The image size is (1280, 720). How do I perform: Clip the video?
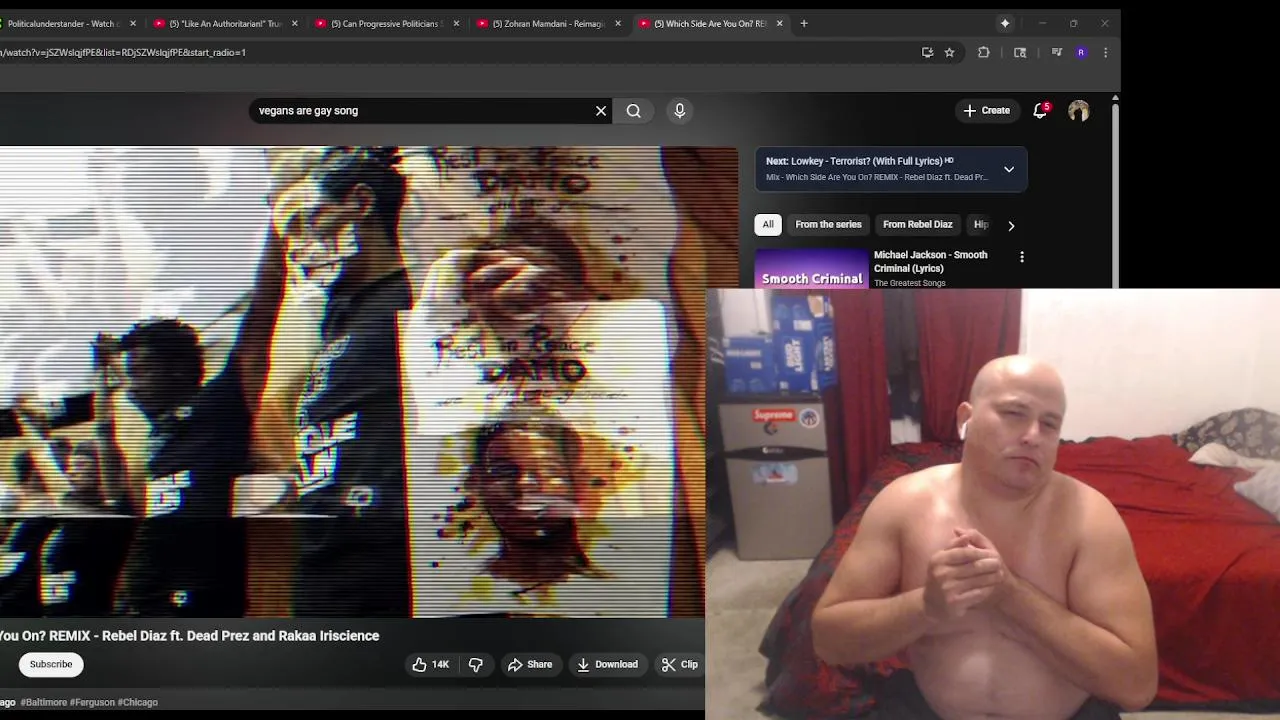point(680,664)
